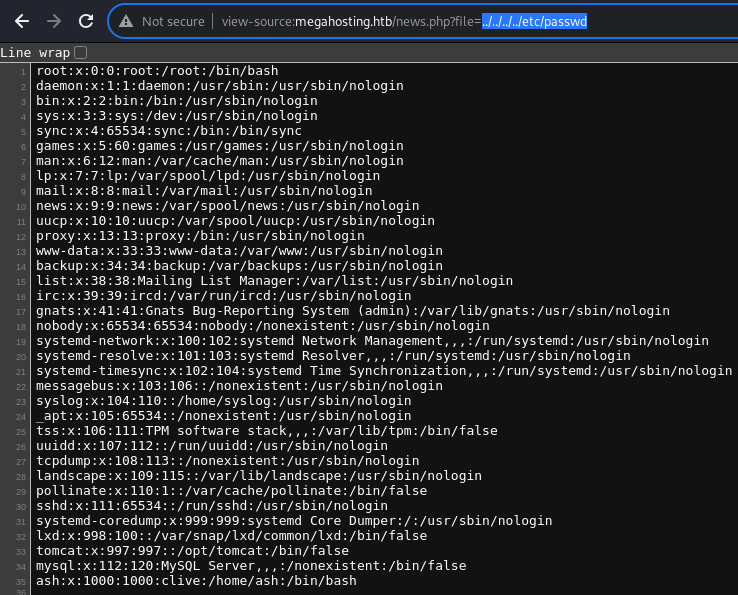Click the sshd:x:111:65534 line
Viewport: 738px width, 595px height.
[x=212, y=506]
